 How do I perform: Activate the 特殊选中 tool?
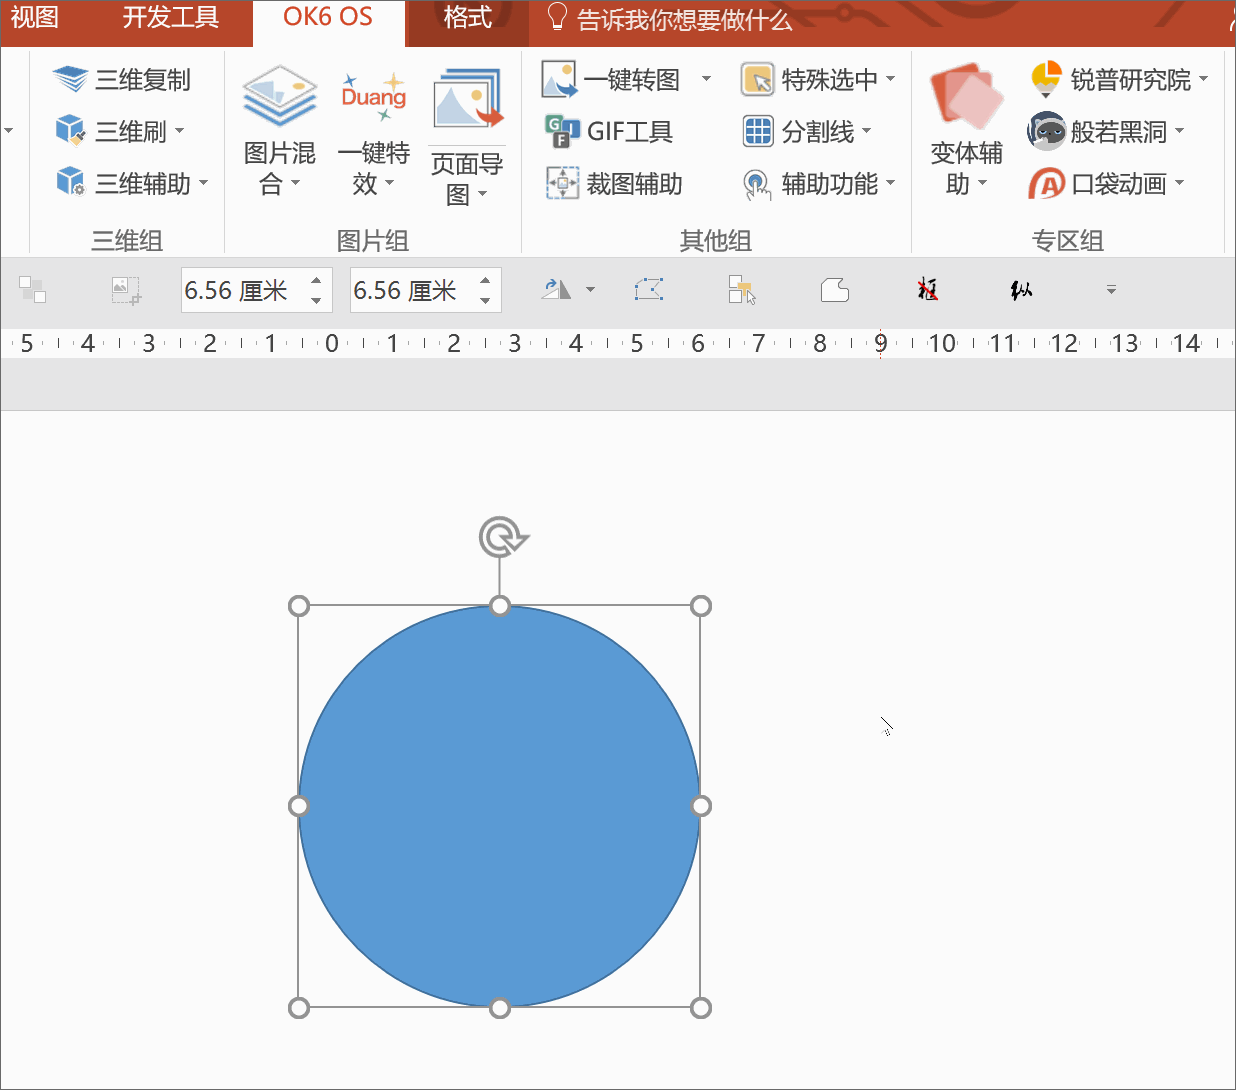812,78
